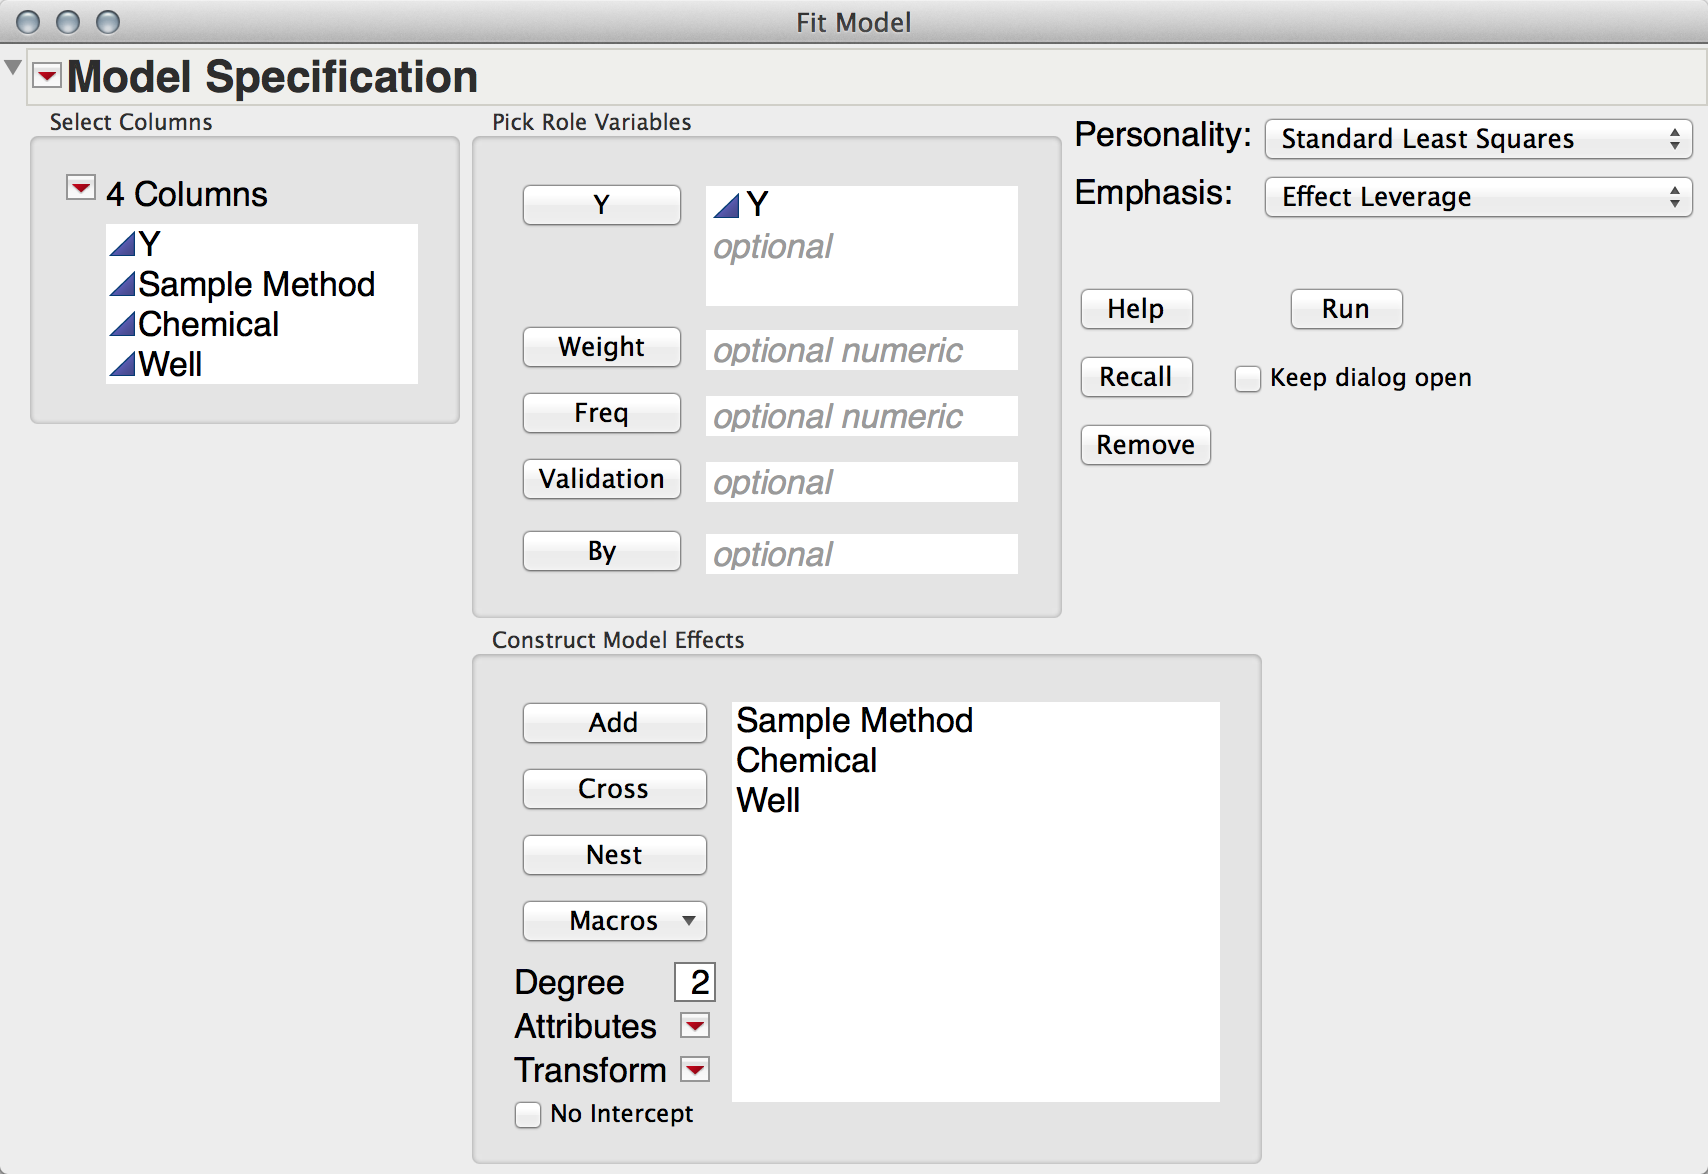Open the Personality dropdown
This screenshot has width=1708, height=1174.
[1477, 139]
